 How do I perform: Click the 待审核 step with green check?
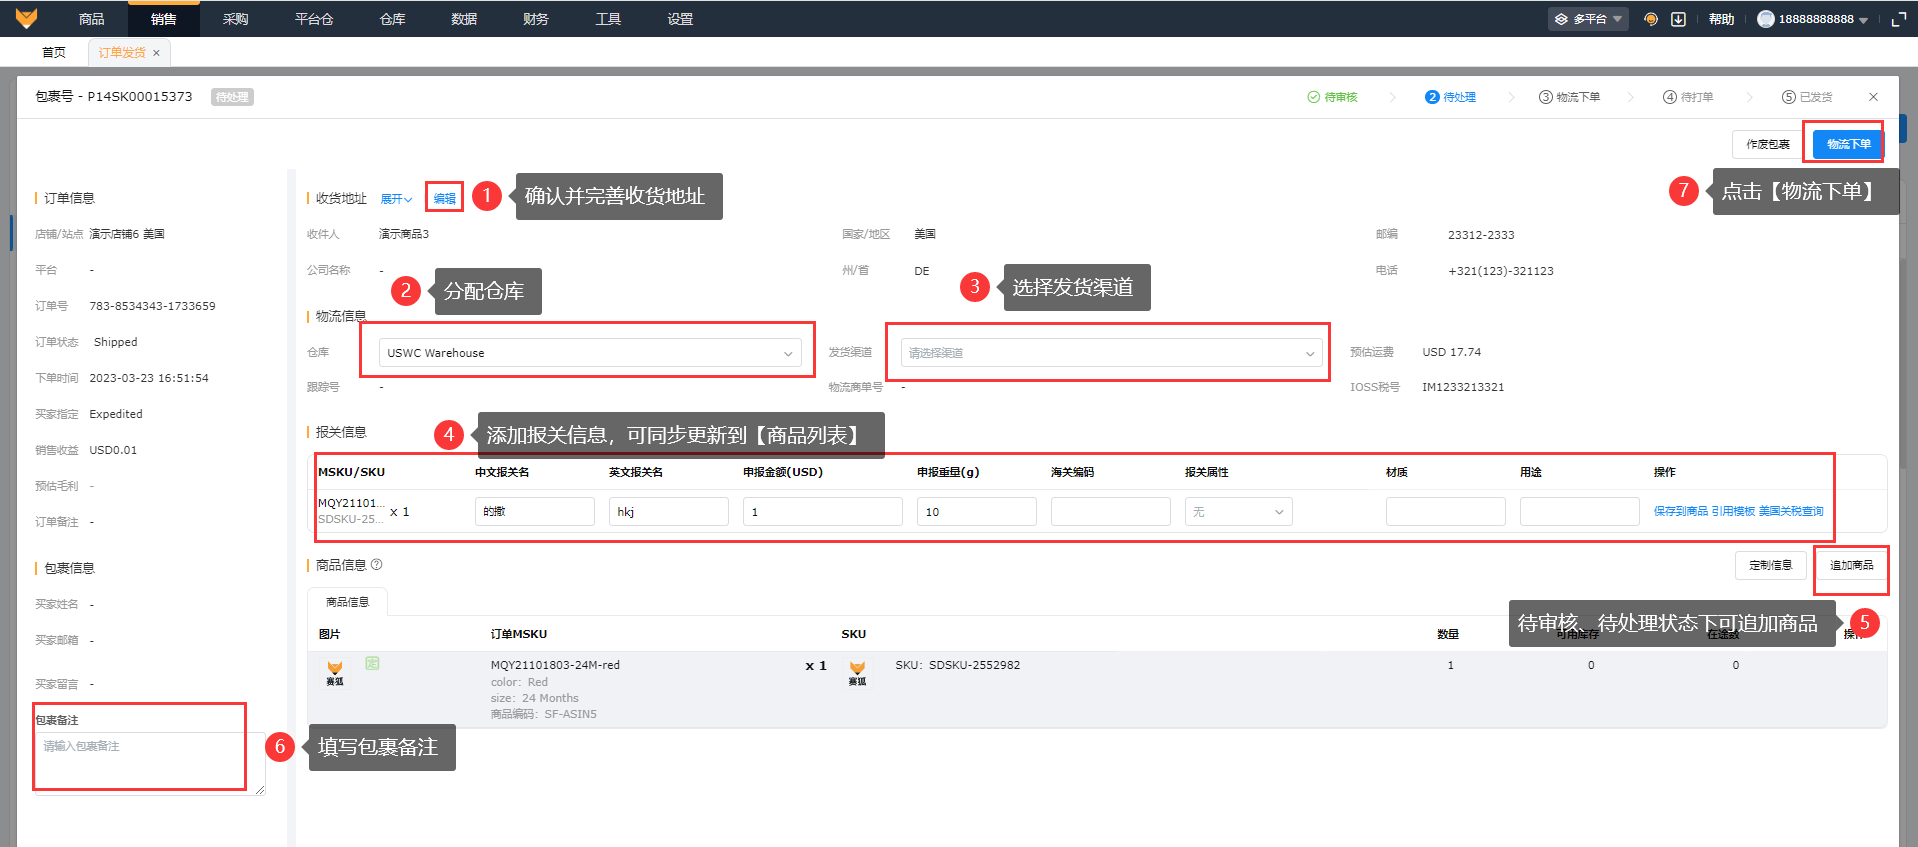[x=1332, y=97]
